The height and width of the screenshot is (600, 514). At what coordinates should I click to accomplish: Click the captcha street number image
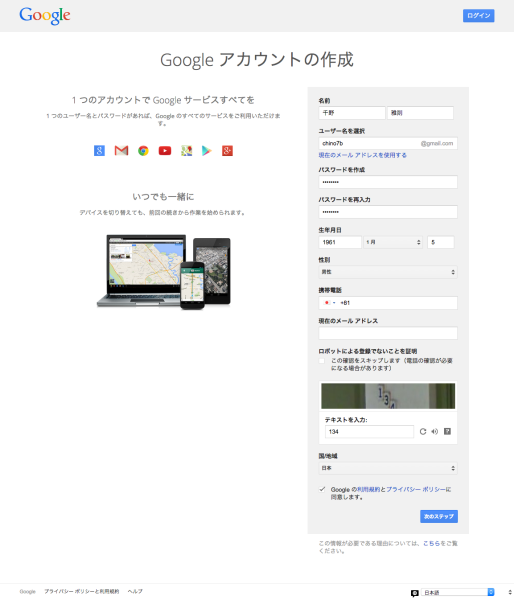(x=388, y=396)
